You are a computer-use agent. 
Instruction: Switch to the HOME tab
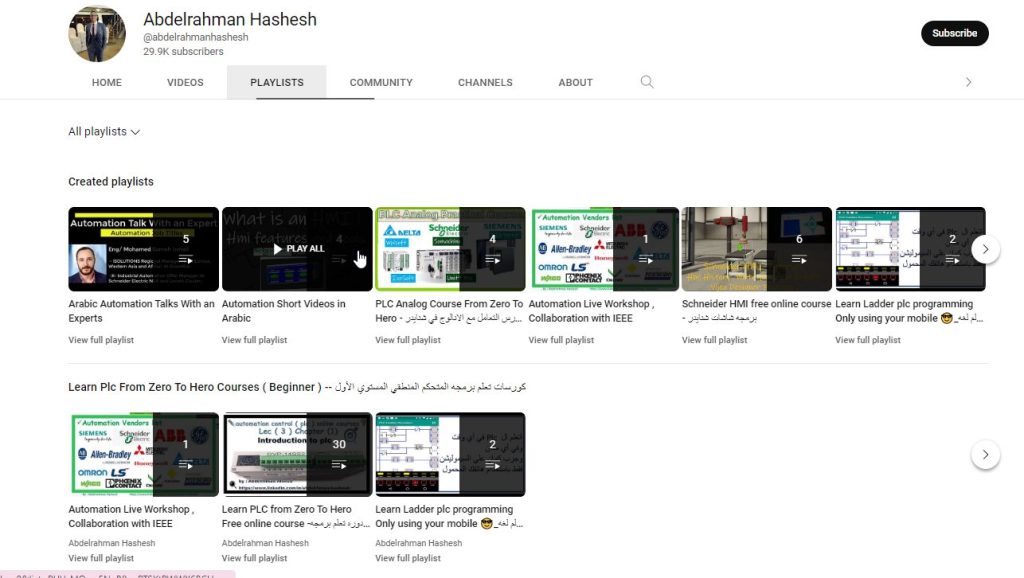pos(106,82)
